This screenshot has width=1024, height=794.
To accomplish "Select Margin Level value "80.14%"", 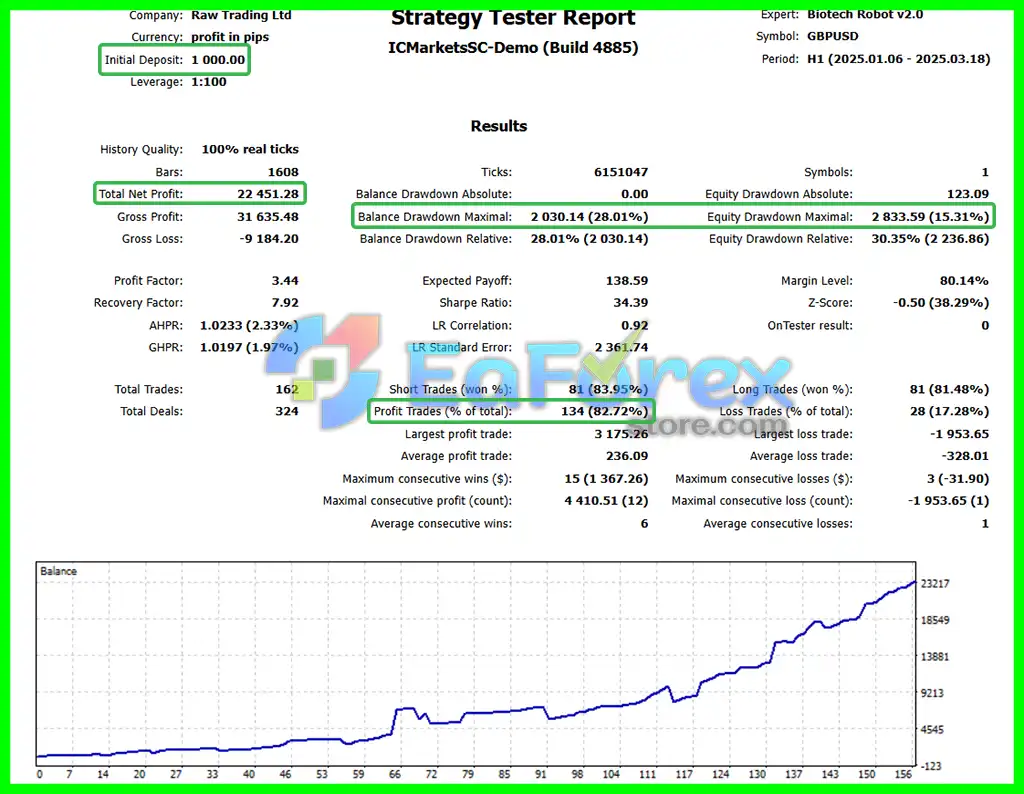I will click(965, 281).
